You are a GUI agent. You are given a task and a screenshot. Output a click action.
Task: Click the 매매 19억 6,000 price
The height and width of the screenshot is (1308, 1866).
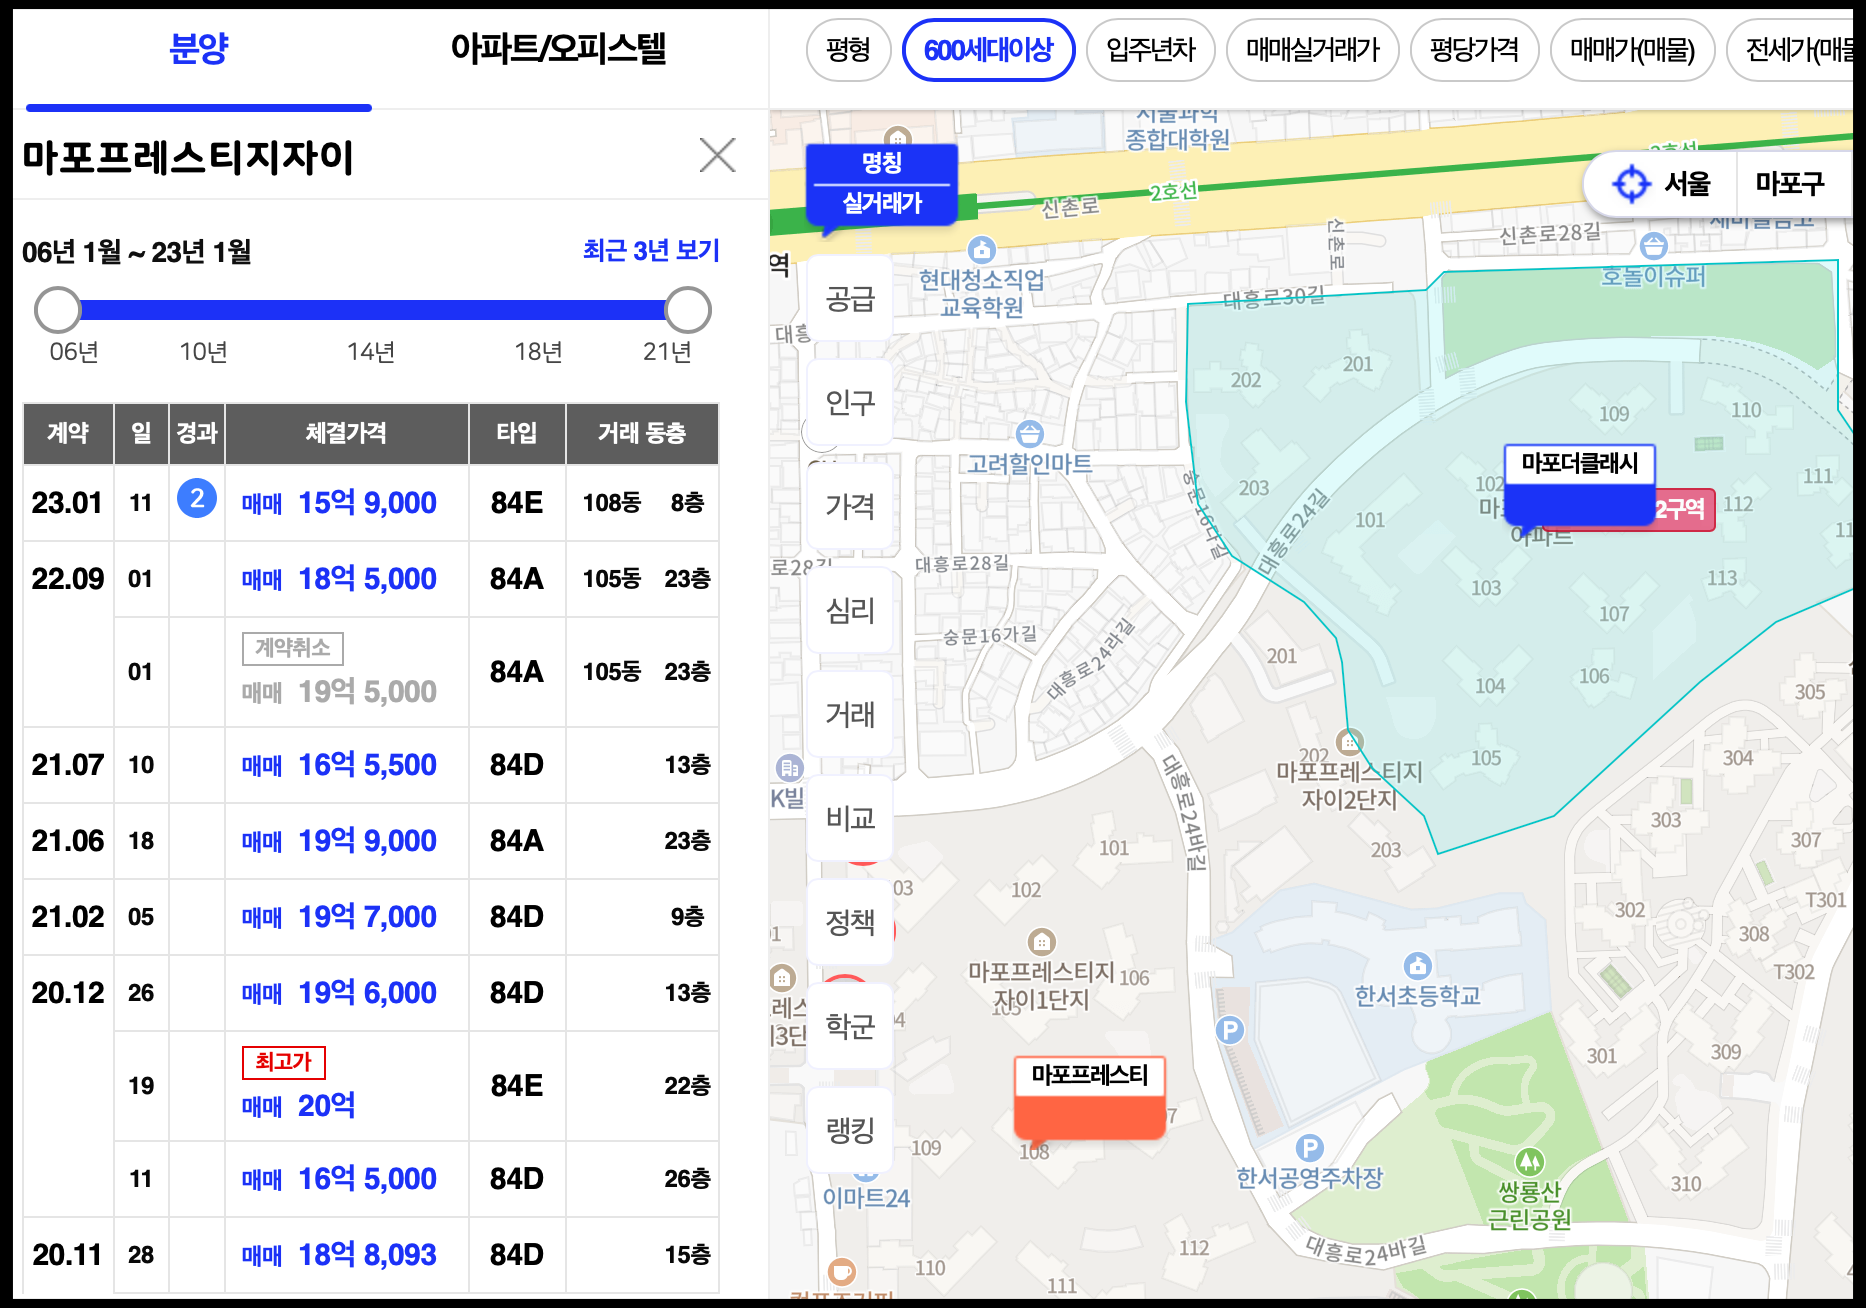[x=339, y=993]
